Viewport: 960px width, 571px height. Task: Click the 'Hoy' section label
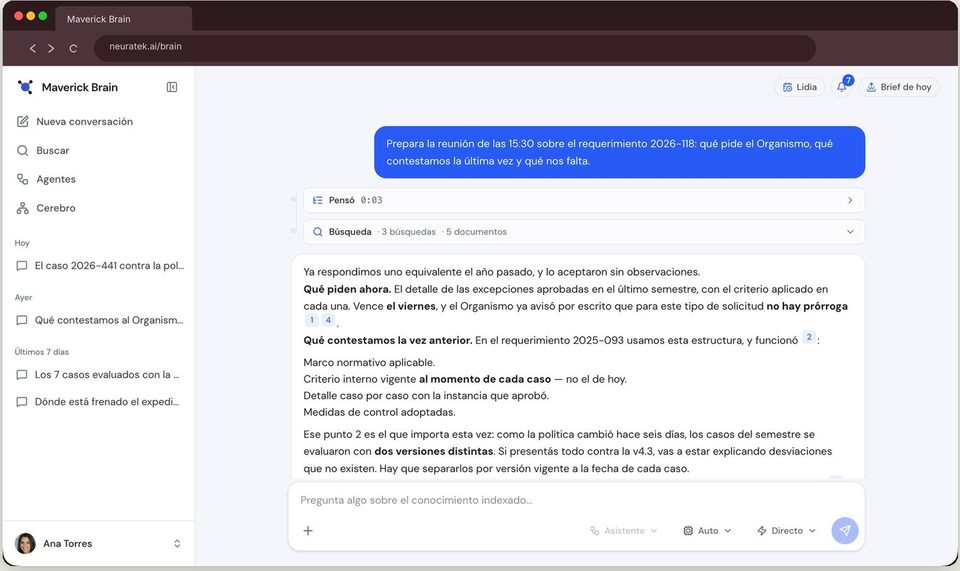coord(22,243)
